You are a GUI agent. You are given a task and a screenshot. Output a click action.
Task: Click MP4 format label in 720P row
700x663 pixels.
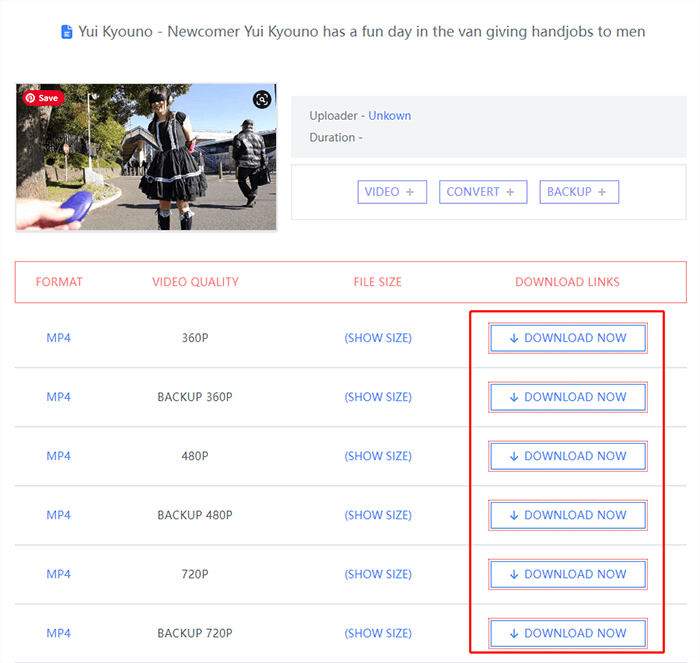pyautogui.click(x=58, y=574)
